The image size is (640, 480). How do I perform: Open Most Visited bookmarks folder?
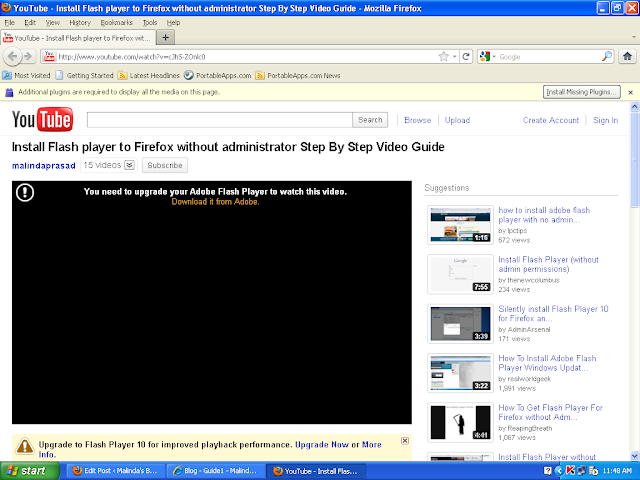coord(27,76)
